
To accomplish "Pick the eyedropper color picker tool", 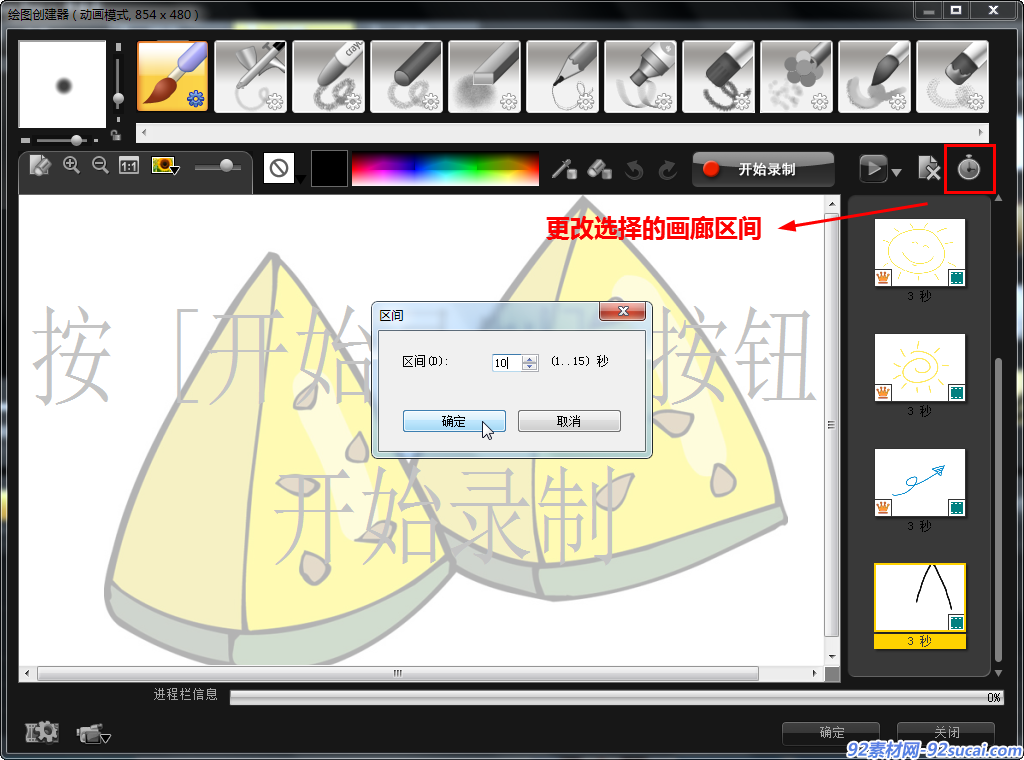I will point(563,169).
